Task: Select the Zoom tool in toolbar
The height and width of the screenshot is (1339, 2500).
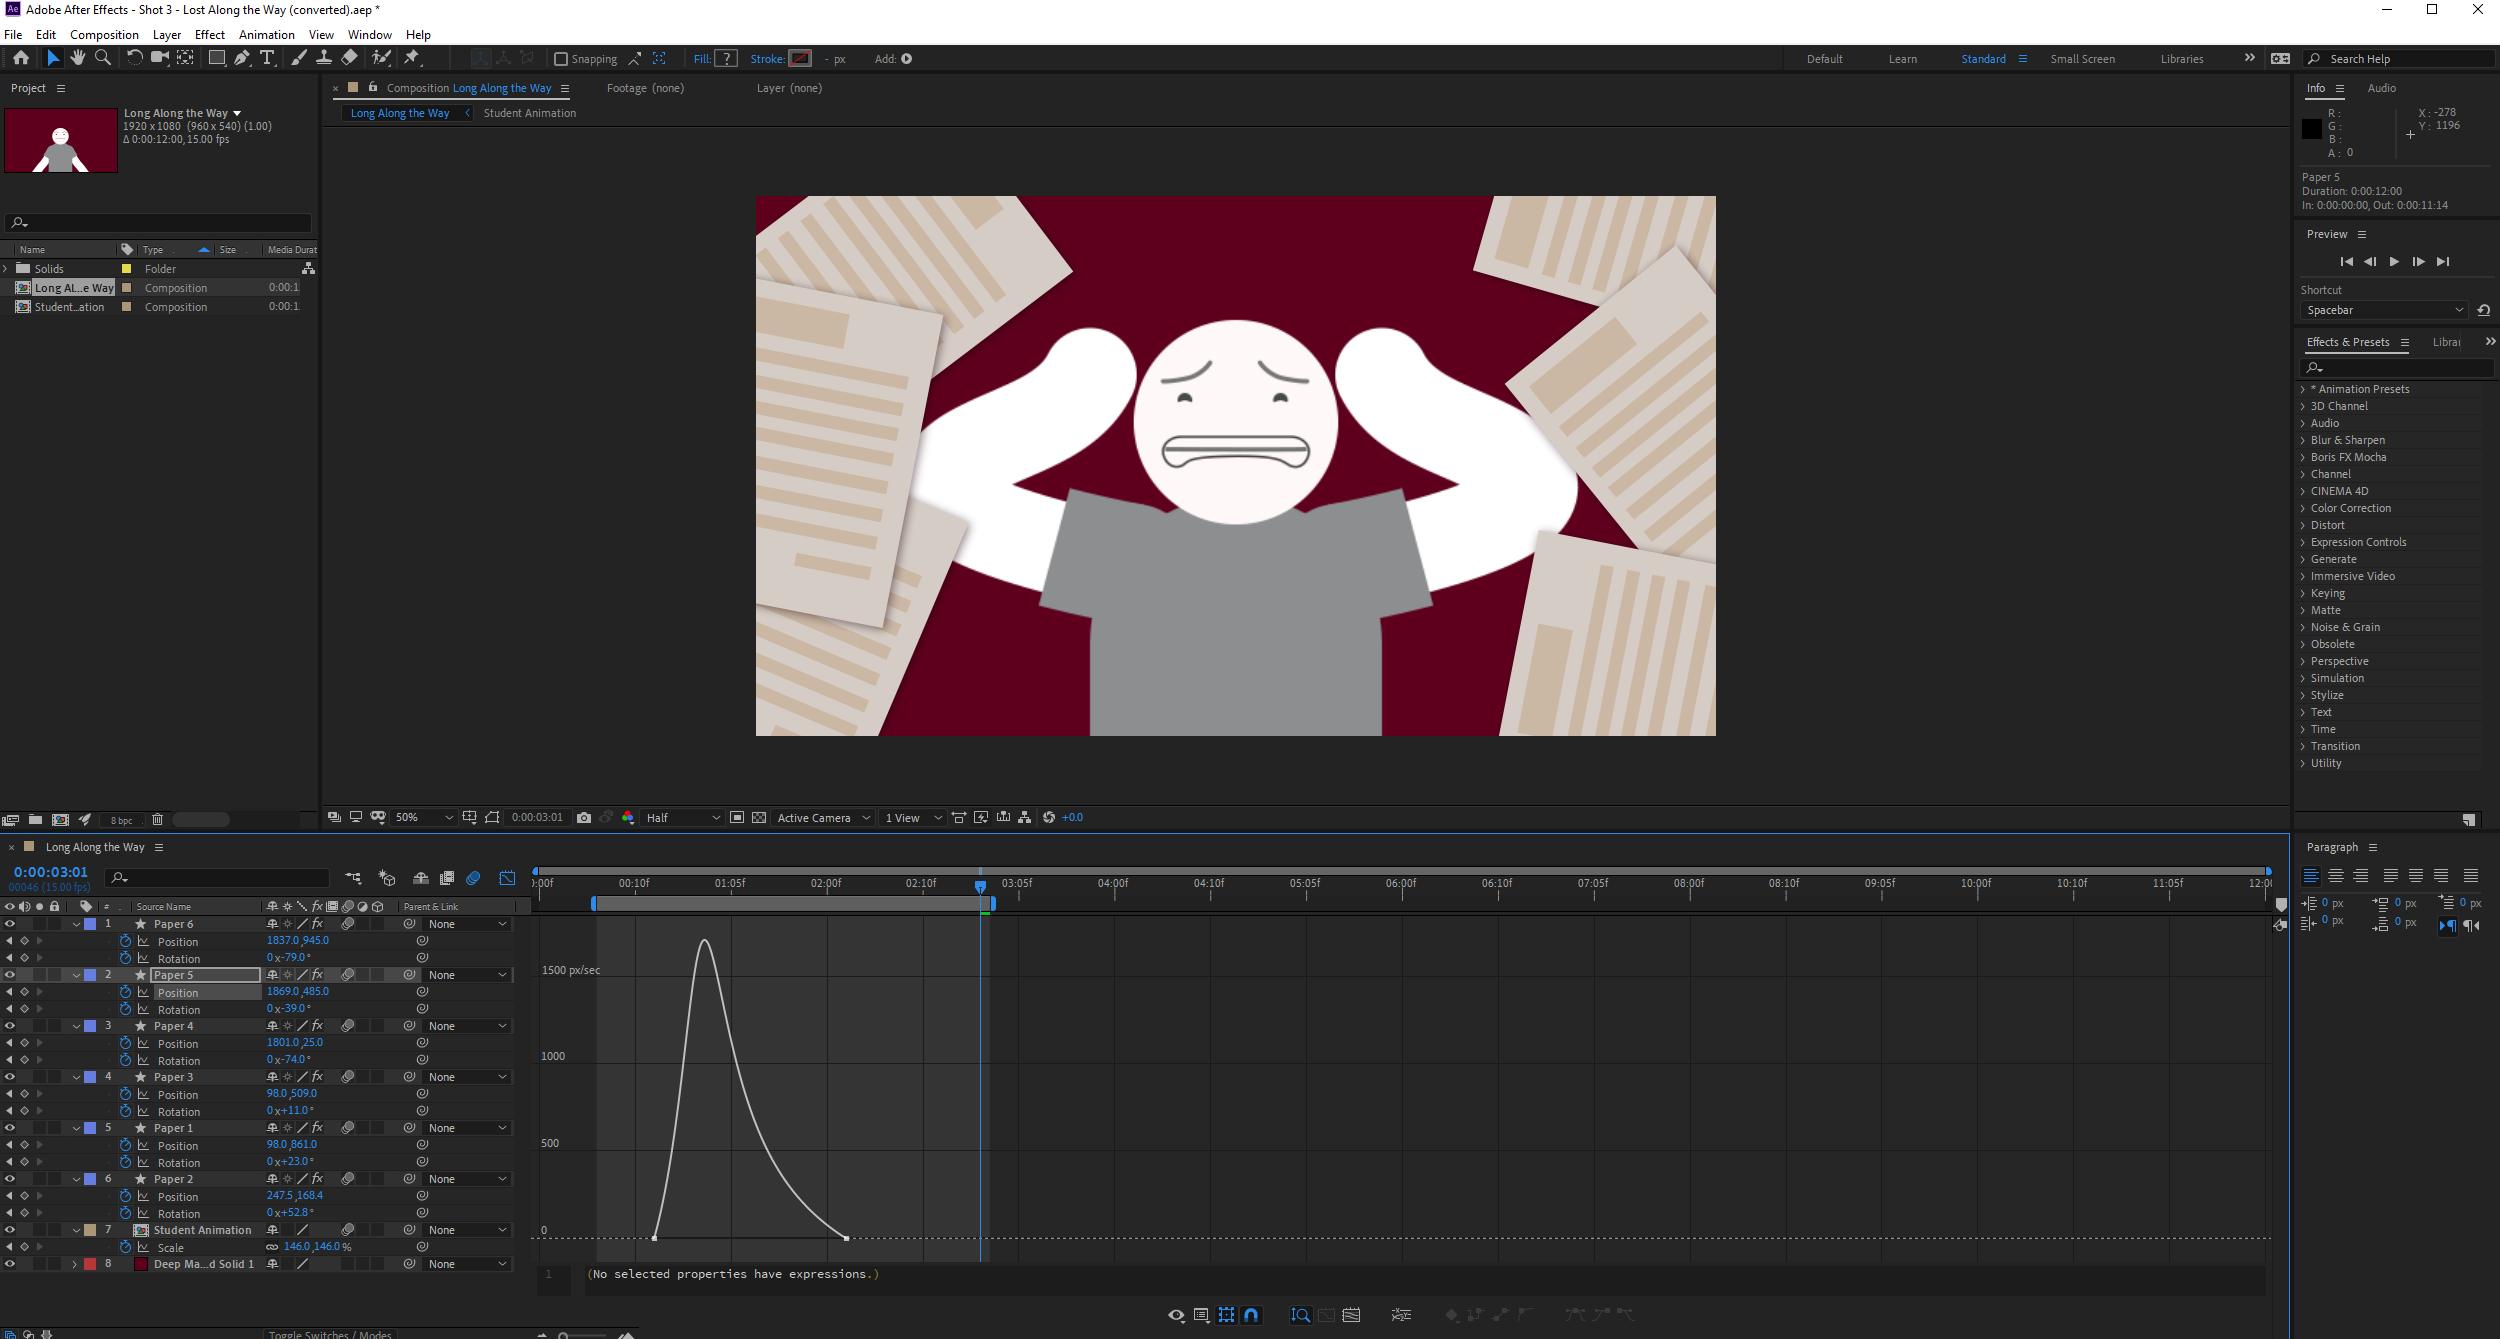Action: point(102,58)
